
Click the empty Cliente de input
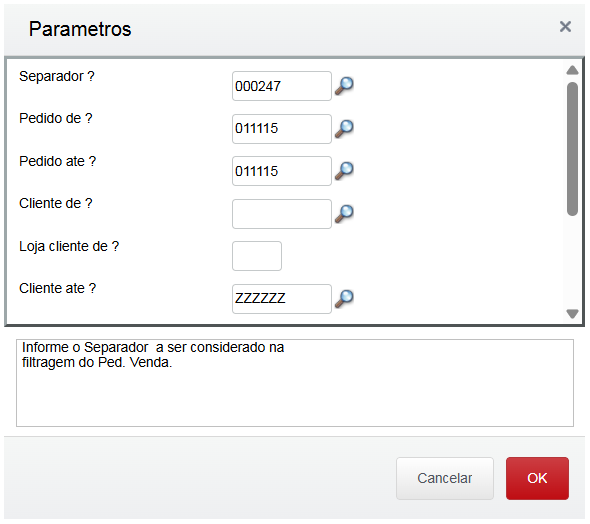[282, 214]
